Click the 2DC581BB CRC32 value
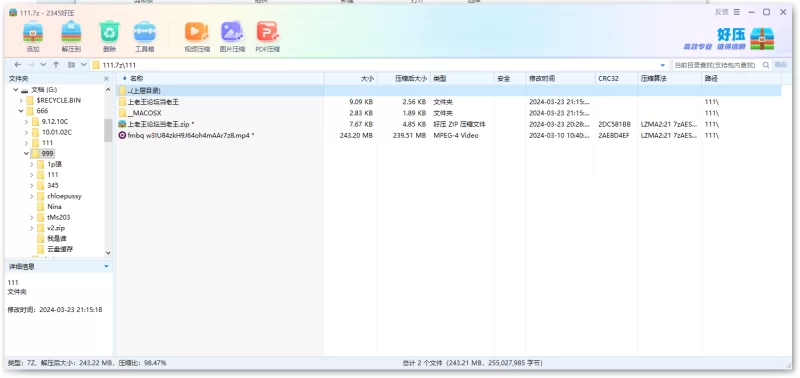This screenshot has width=800, height=378. 615,124
